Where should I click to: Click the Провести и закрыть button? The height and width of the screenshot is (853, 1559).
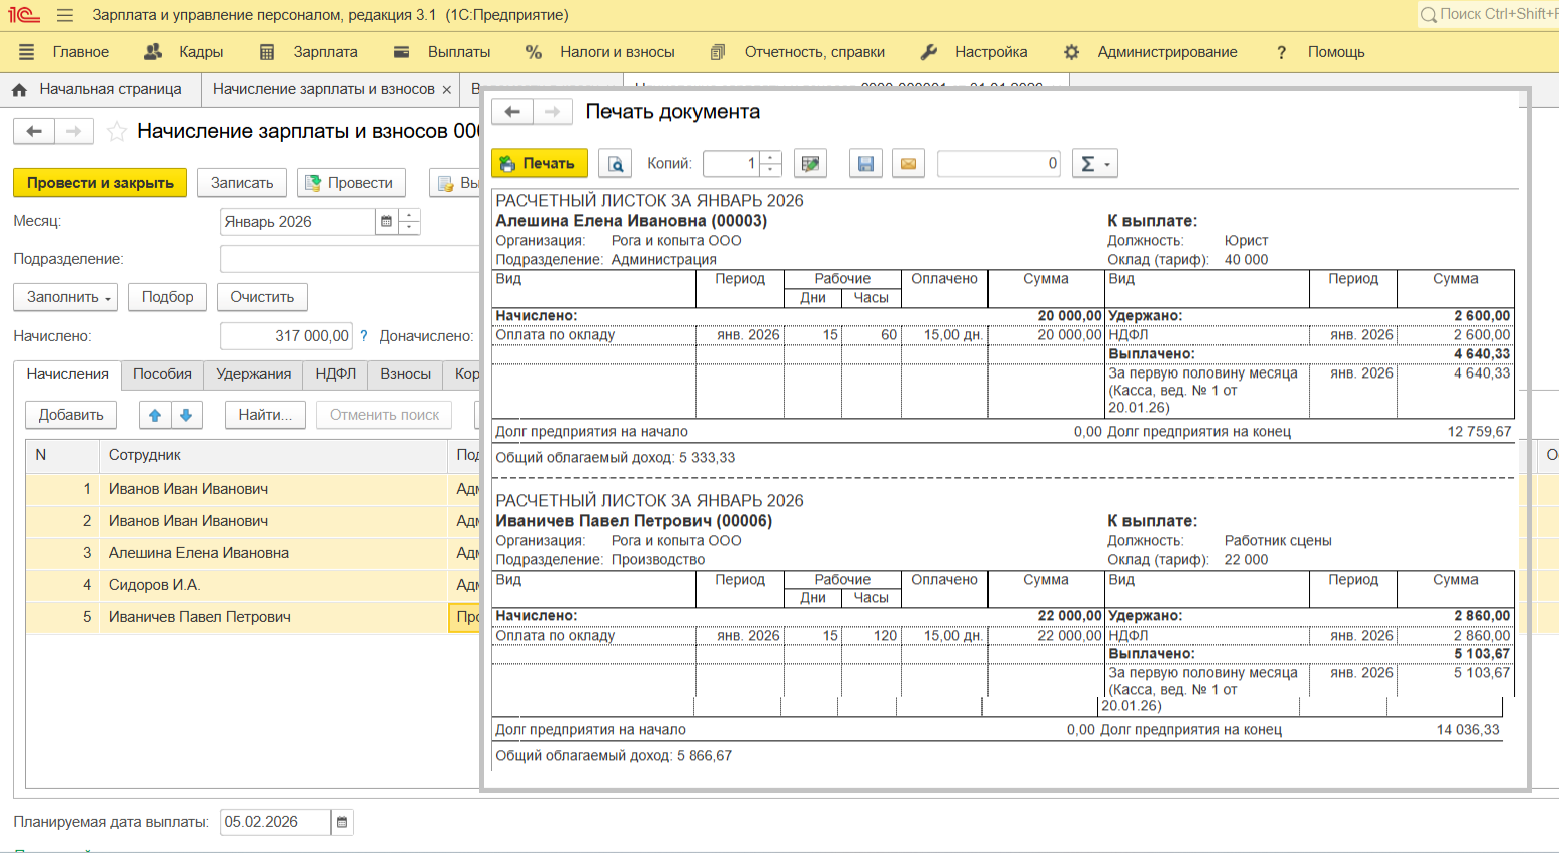pos(100,183)
